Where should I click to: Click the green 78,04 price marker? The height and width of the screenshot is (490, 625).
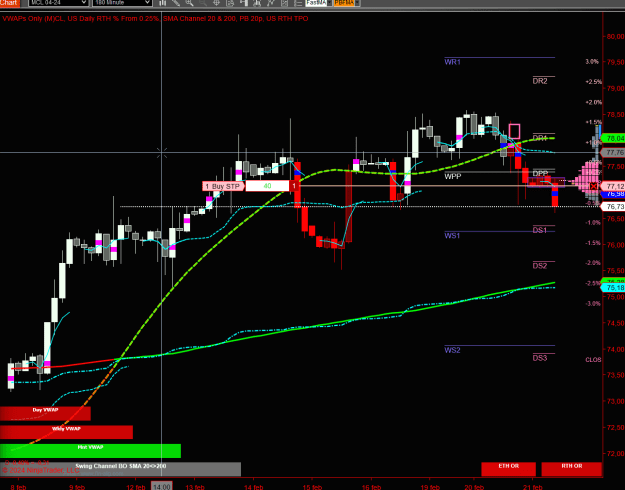pos(613,138)
